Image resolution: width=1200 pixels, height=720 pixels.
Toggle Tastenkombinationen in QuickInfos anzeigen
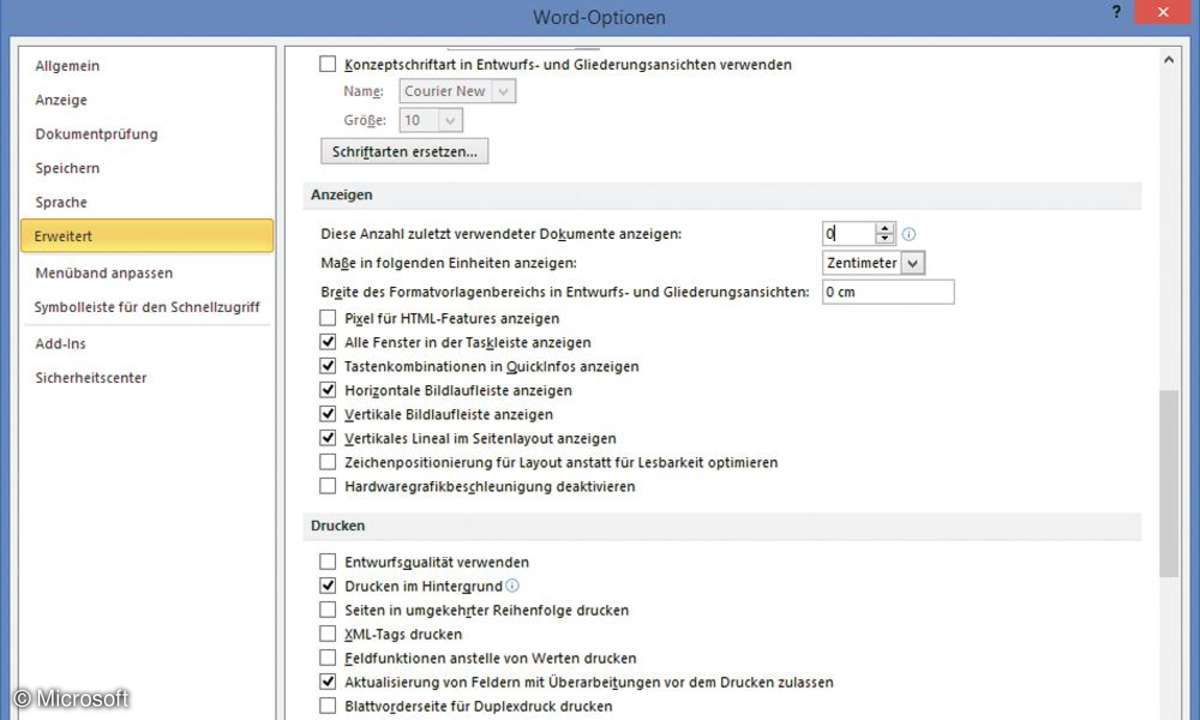click(328, 366)
